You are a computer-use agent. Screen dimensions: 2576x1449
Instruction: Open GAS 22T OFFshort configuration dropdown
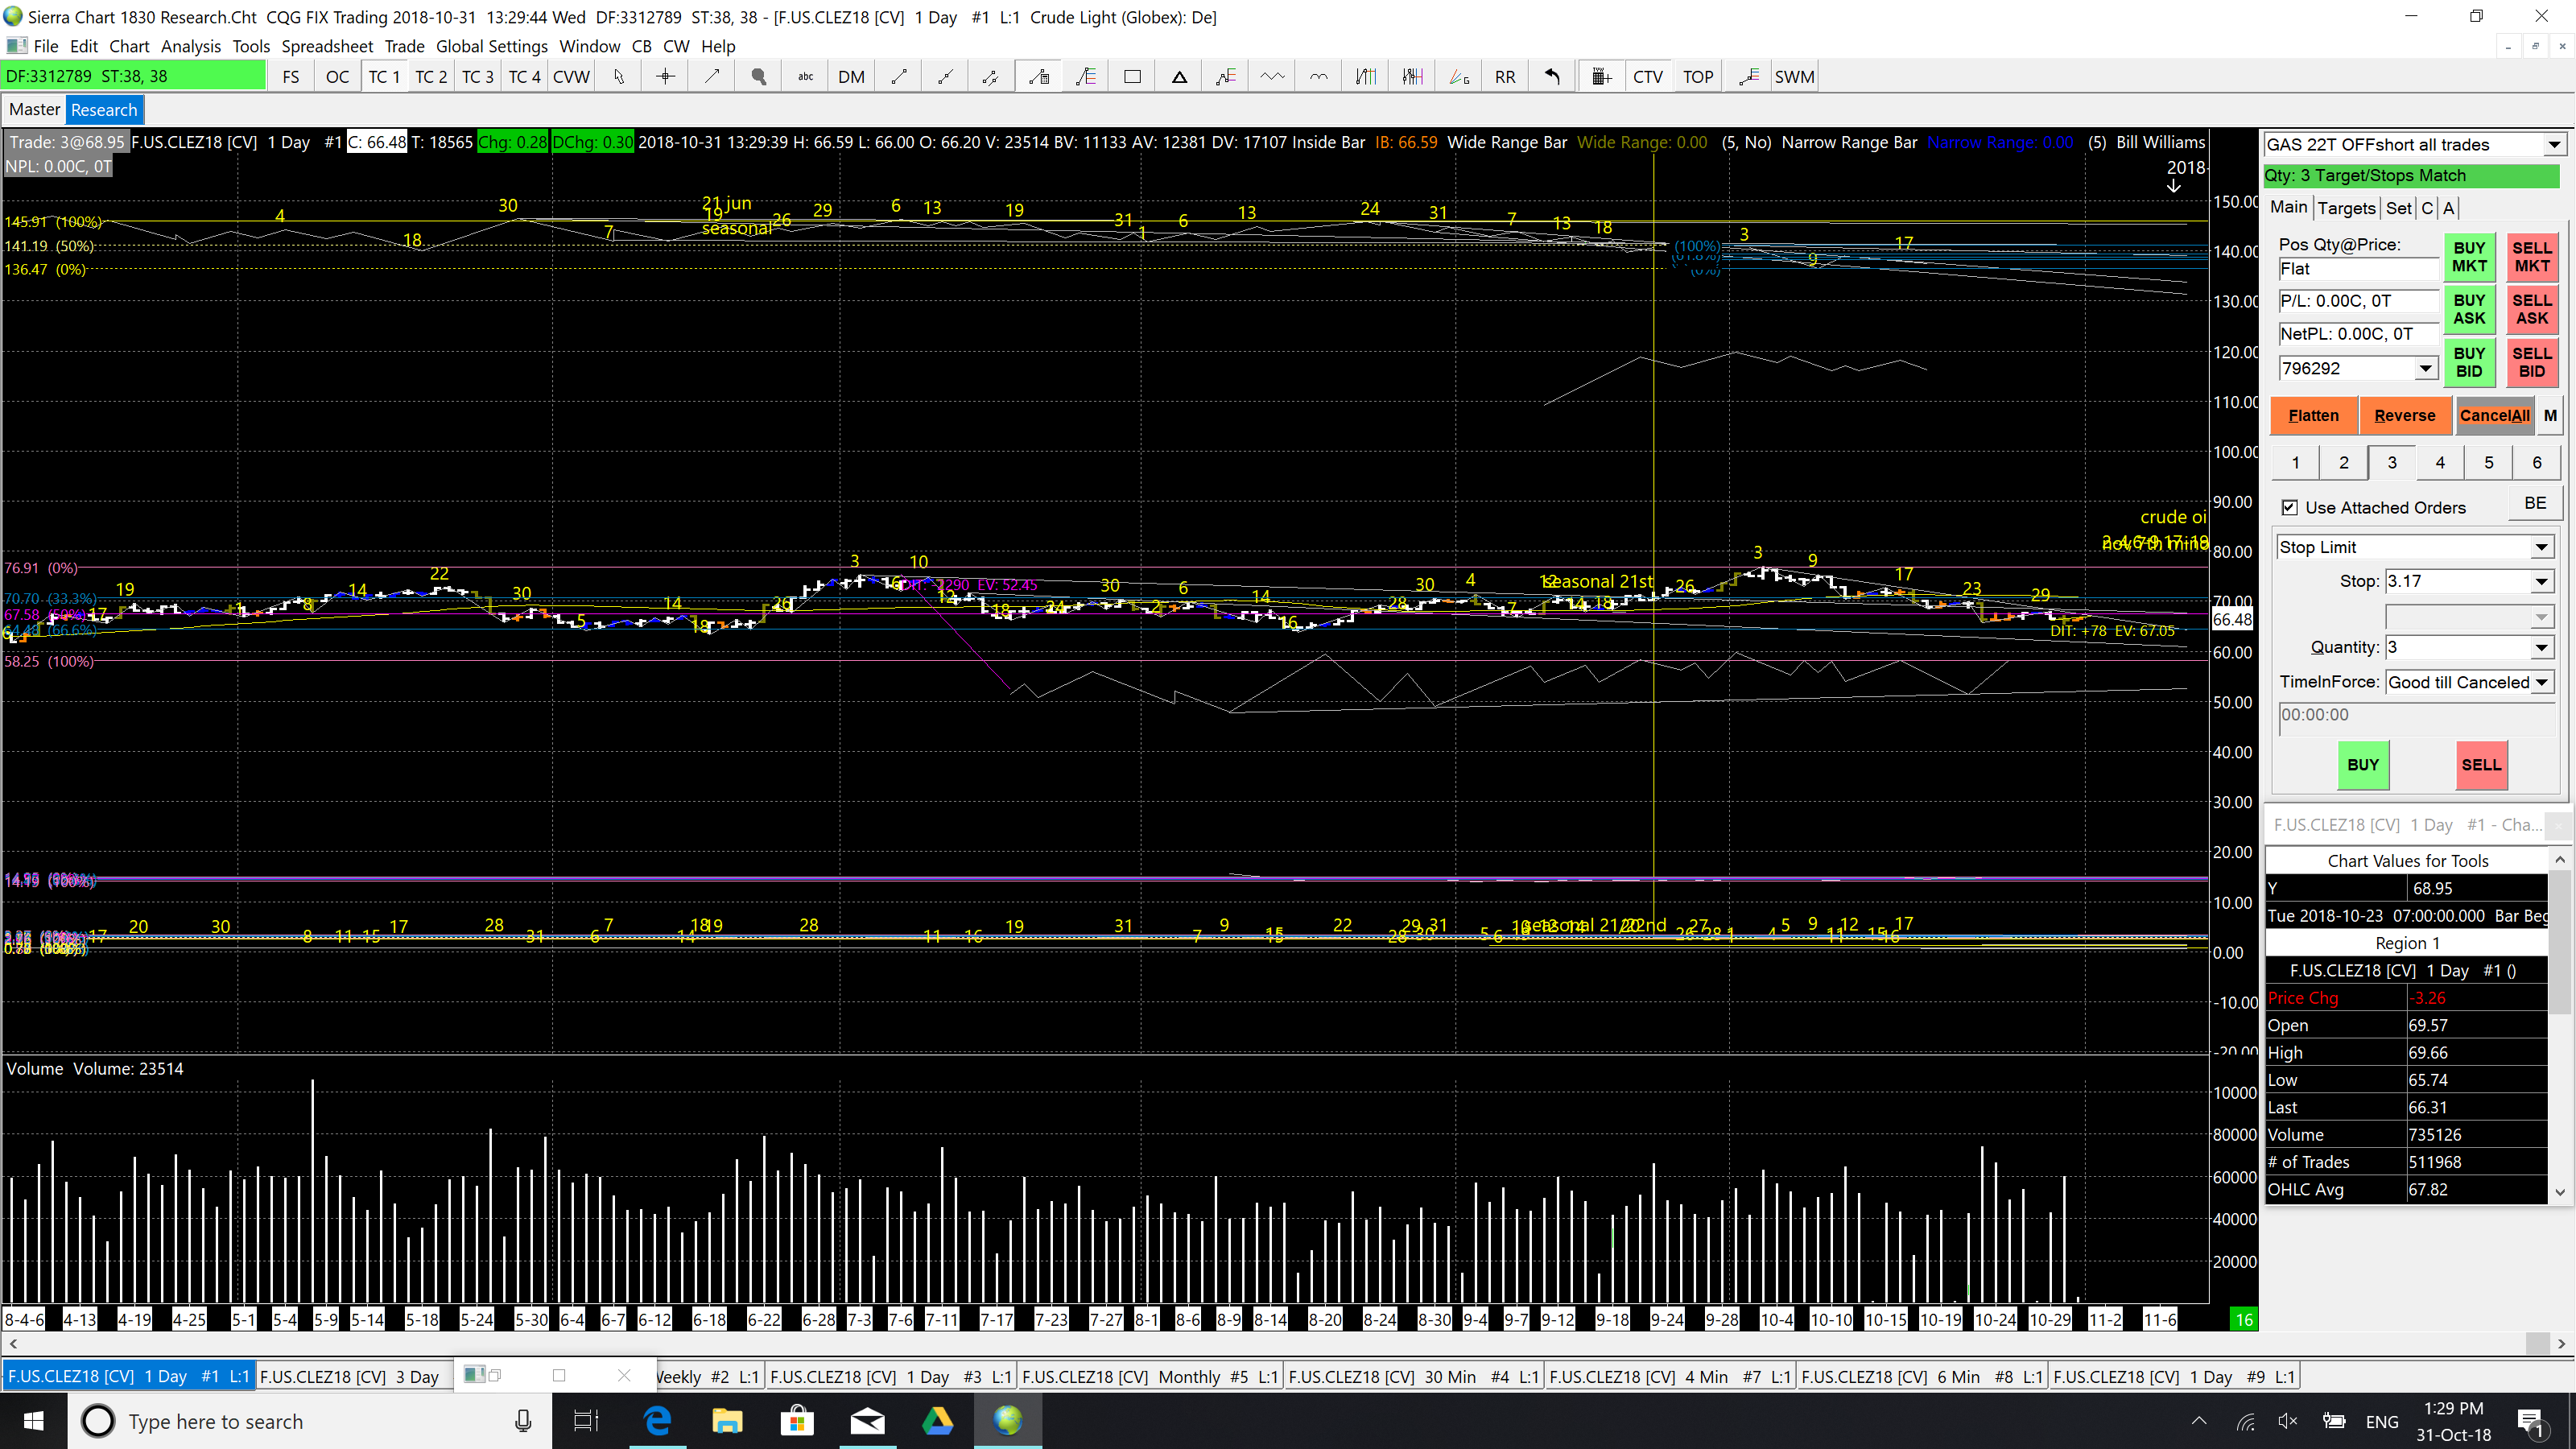click(x=2553, y=145)
